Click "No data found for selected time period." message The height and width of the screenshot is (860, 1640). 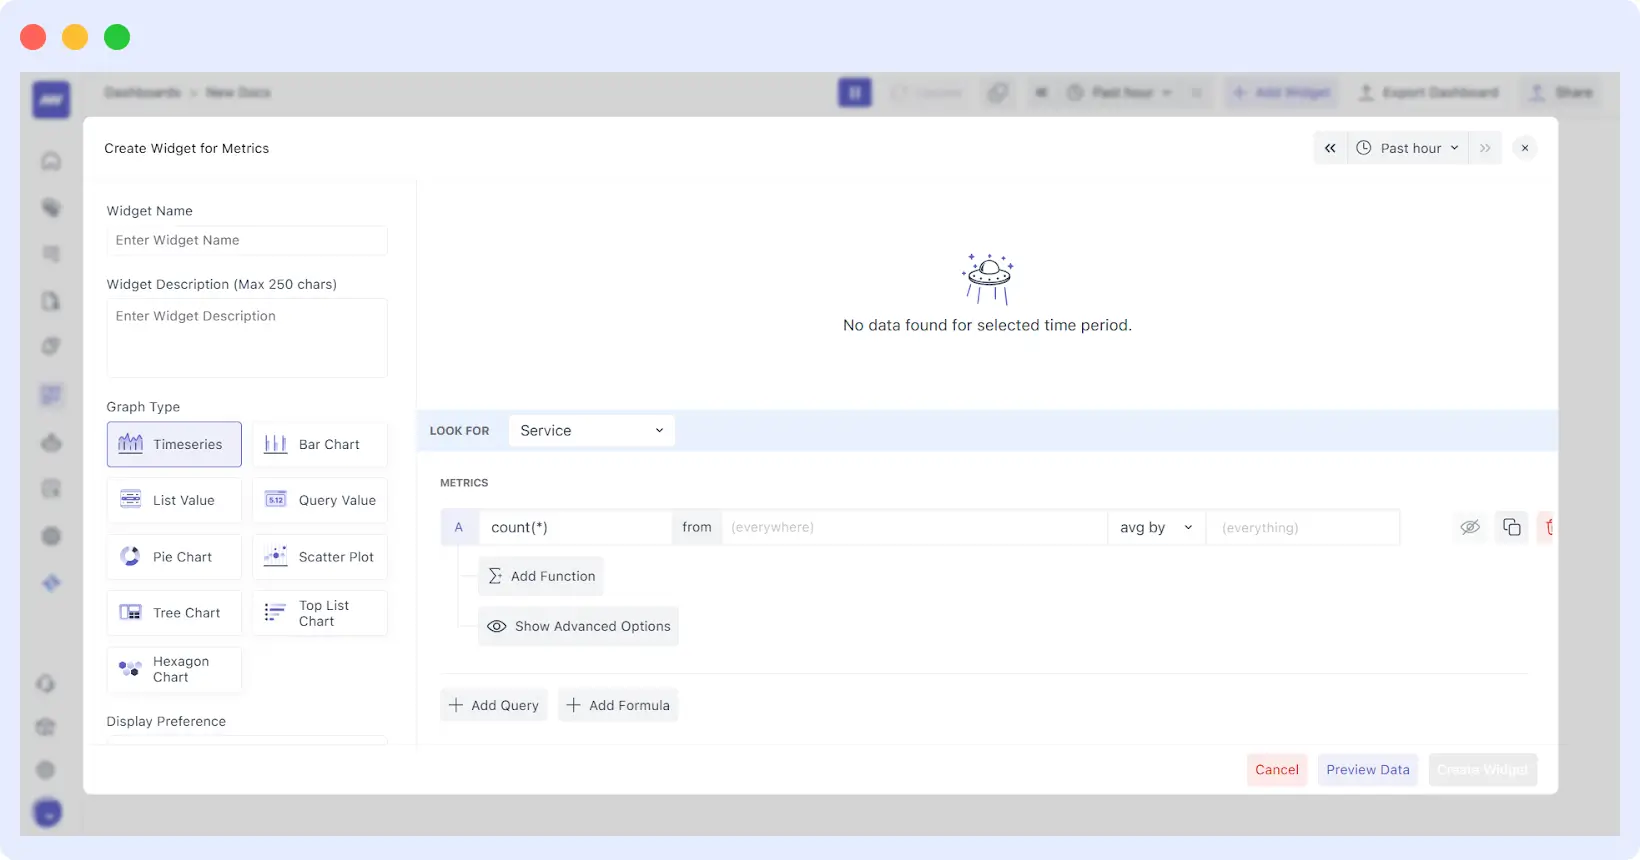pyautogui.click(x=987, y=325)
